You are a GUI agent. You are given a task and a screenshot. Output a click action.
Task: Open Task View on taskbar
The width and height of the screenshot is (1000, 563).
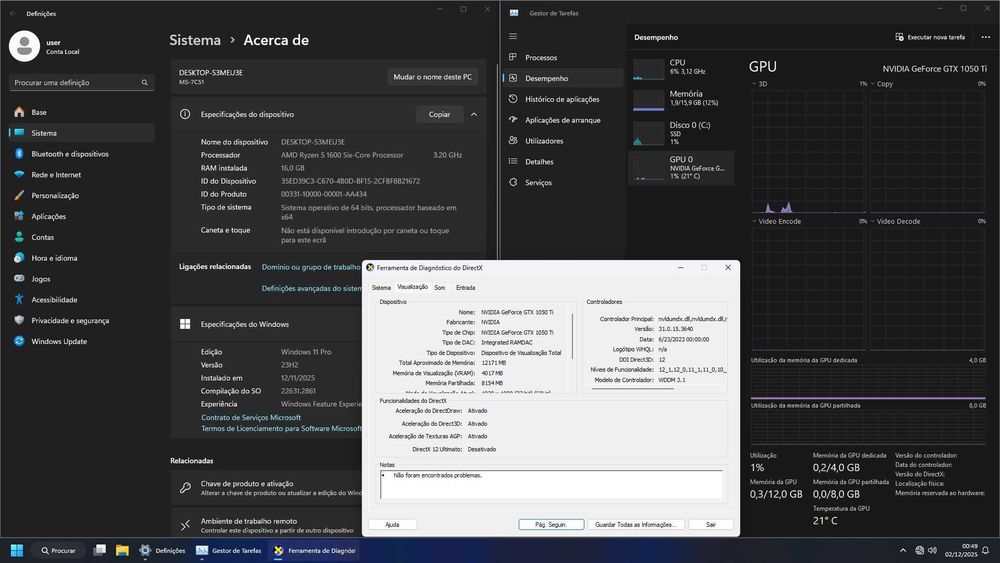(99, 550)
